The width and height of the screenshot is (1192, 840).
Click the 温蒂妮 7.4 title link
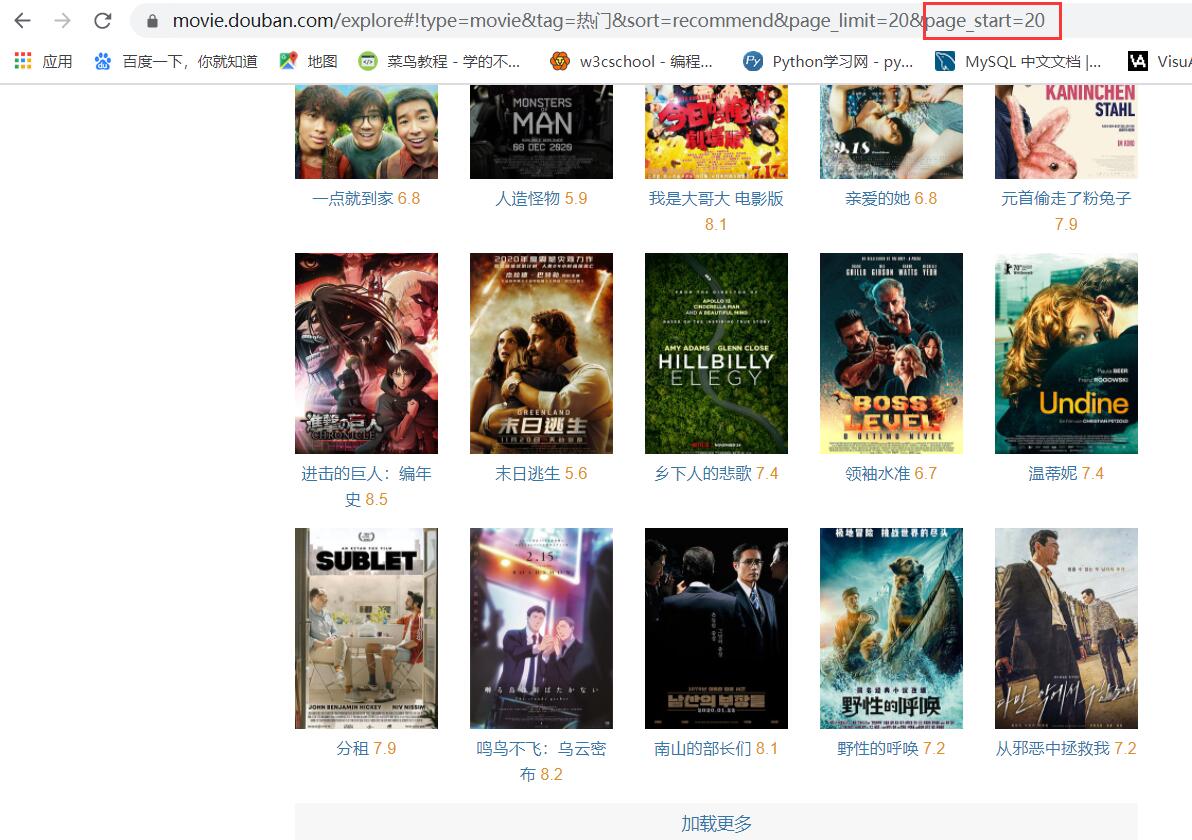[1066, 474]
